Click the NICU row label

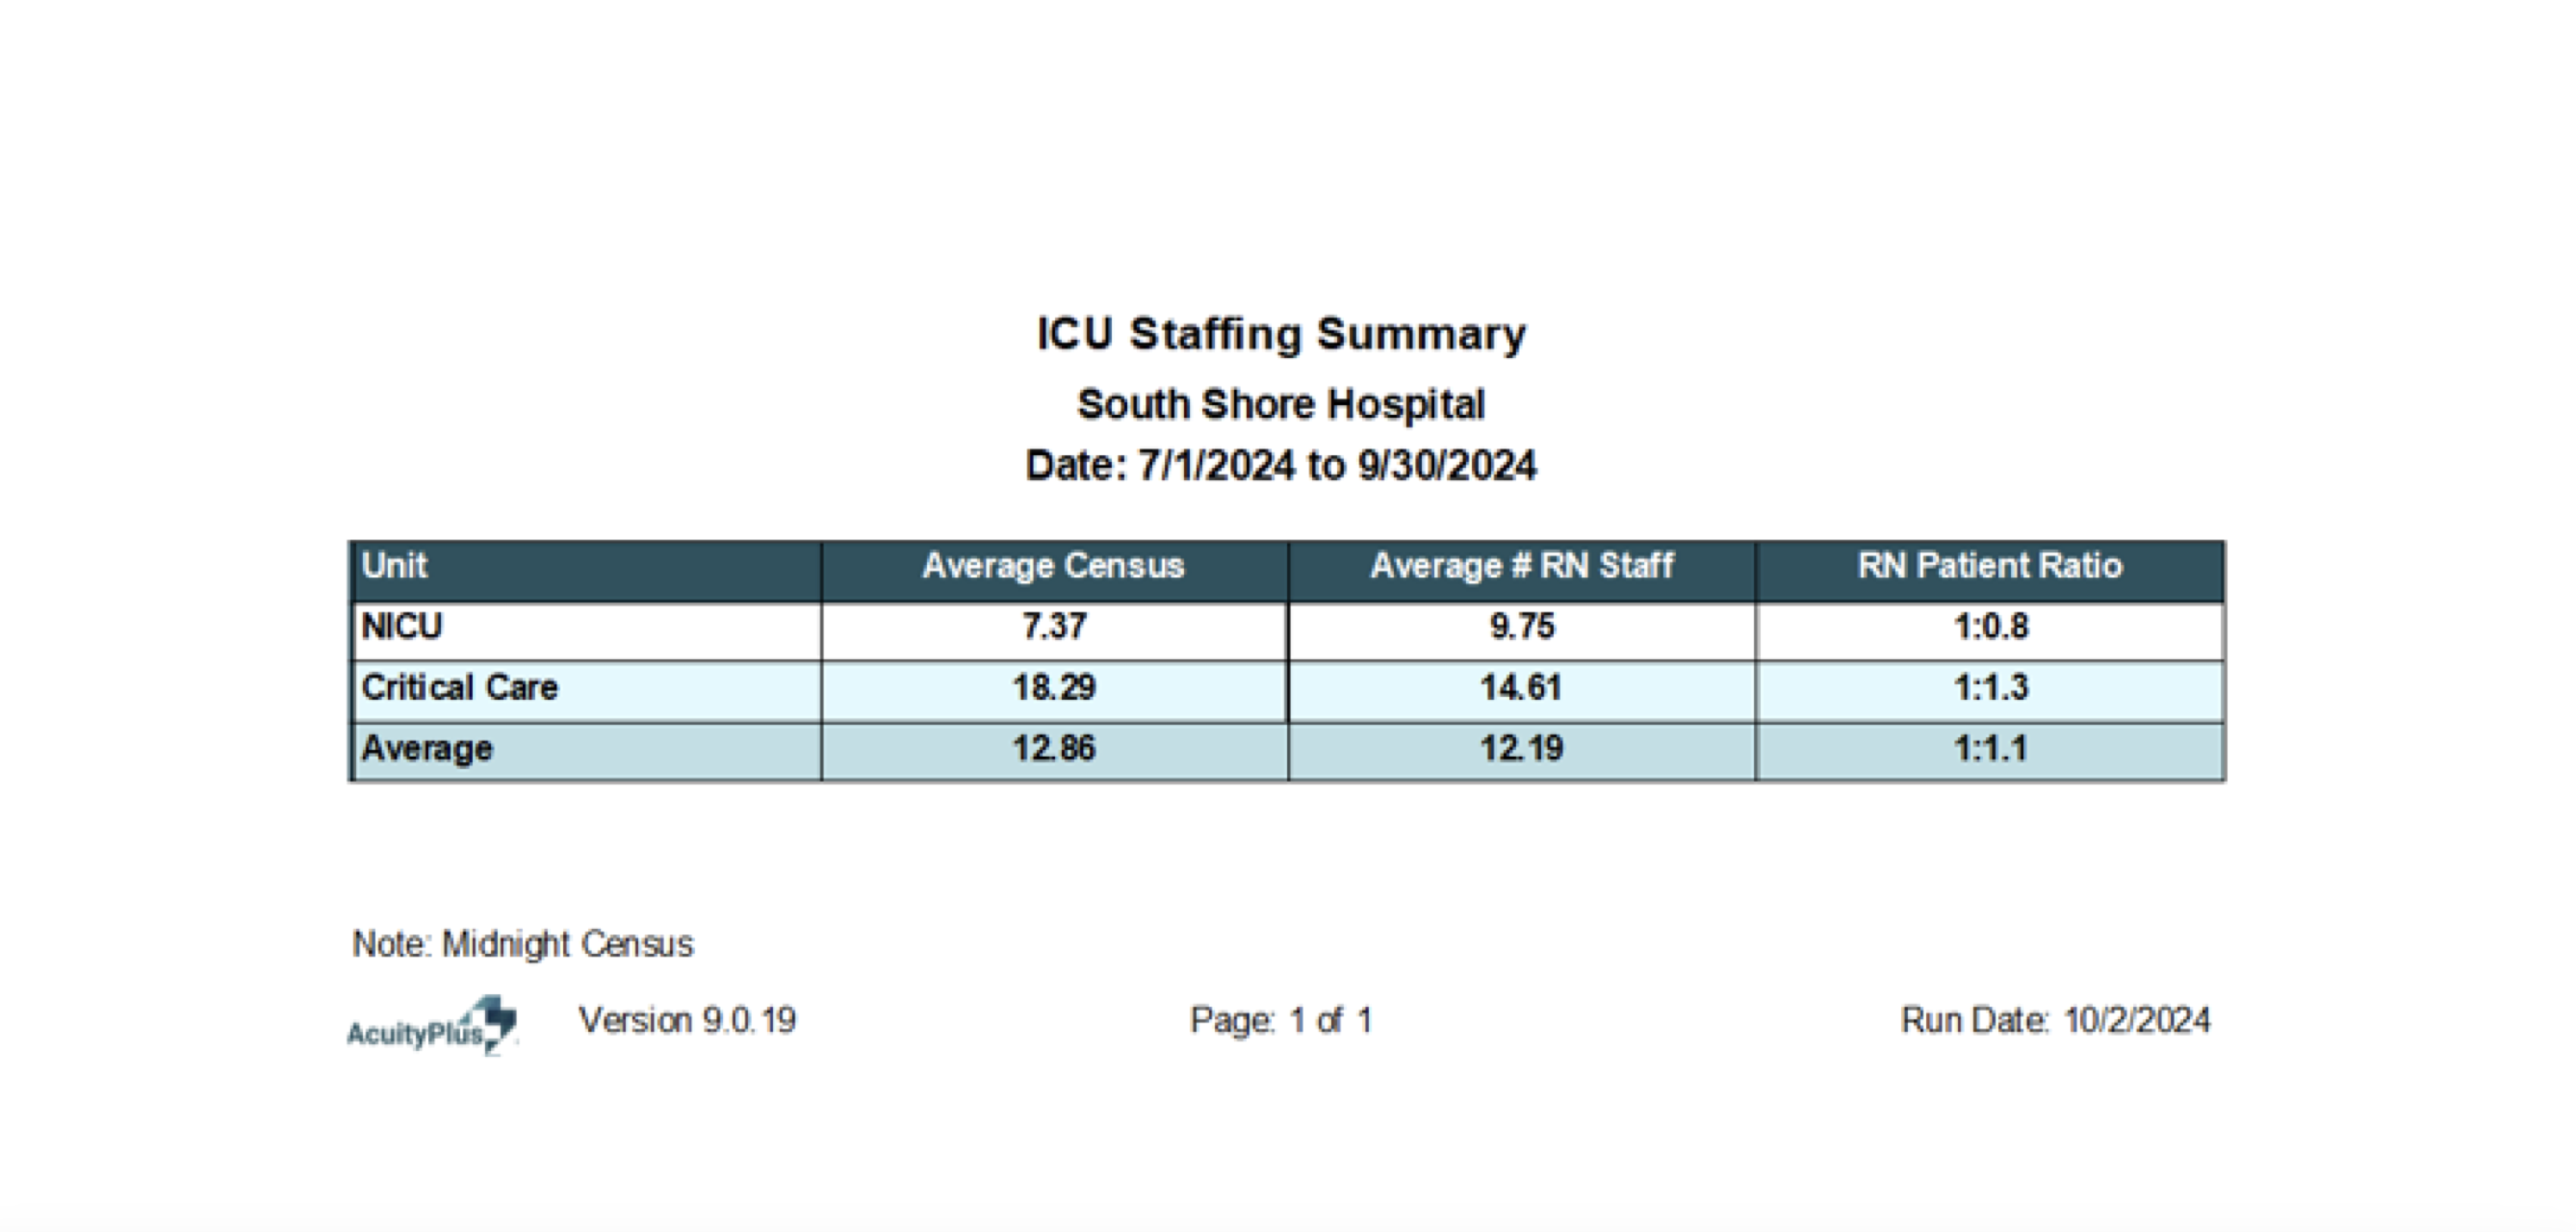tap(402, 627)
